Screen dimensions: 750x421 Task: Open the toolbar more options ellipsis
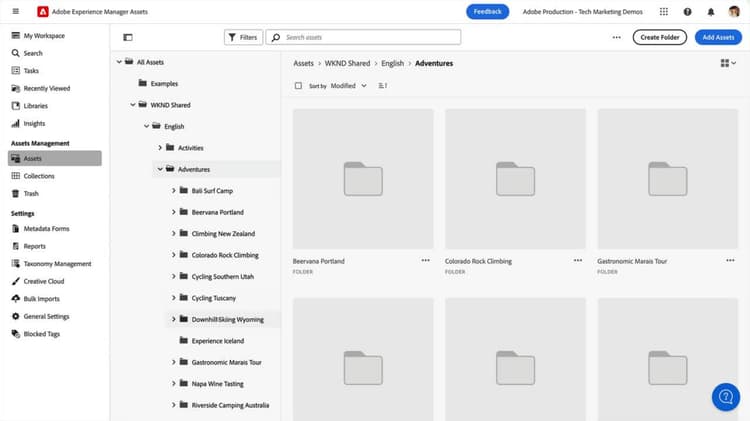[x=617, y=37]
